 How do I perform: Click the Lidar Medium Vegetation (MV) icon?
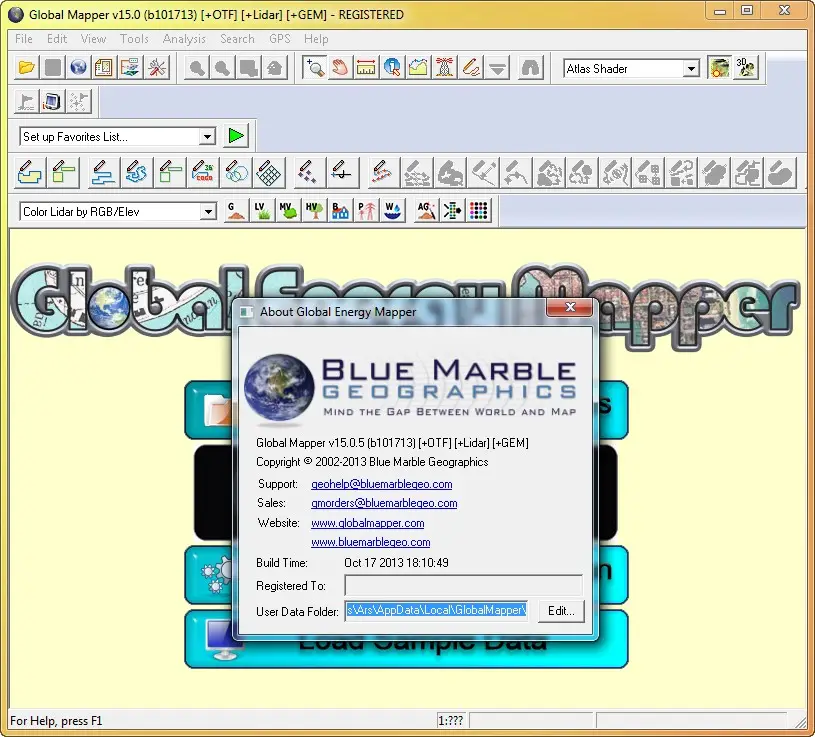[288, 210]
